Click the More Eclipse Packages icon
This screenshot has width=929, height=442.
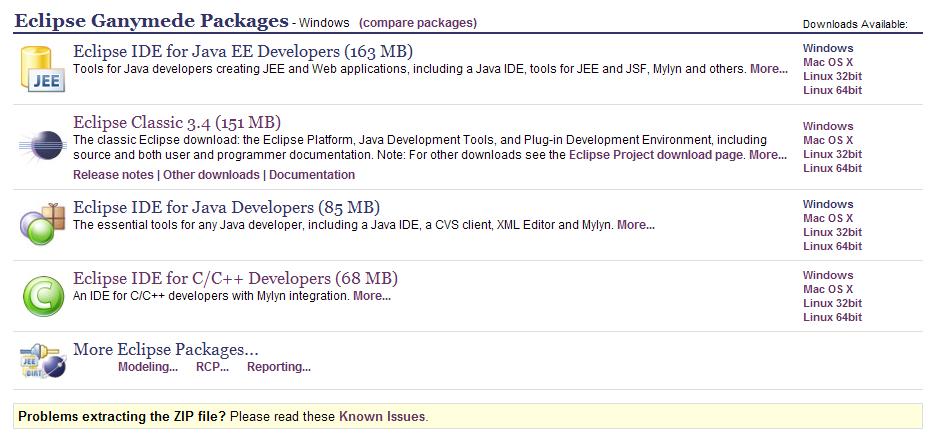[43, 360]
